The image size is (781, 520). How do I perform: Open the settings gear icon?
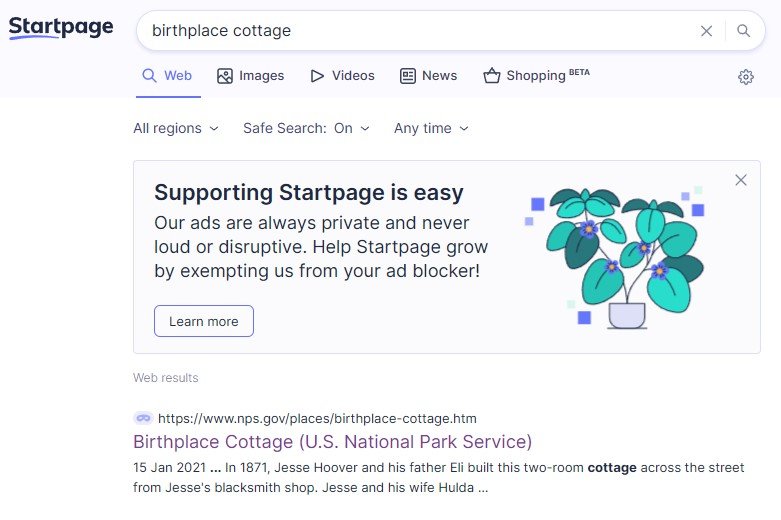pyautogui.click(x=745, y=77)
